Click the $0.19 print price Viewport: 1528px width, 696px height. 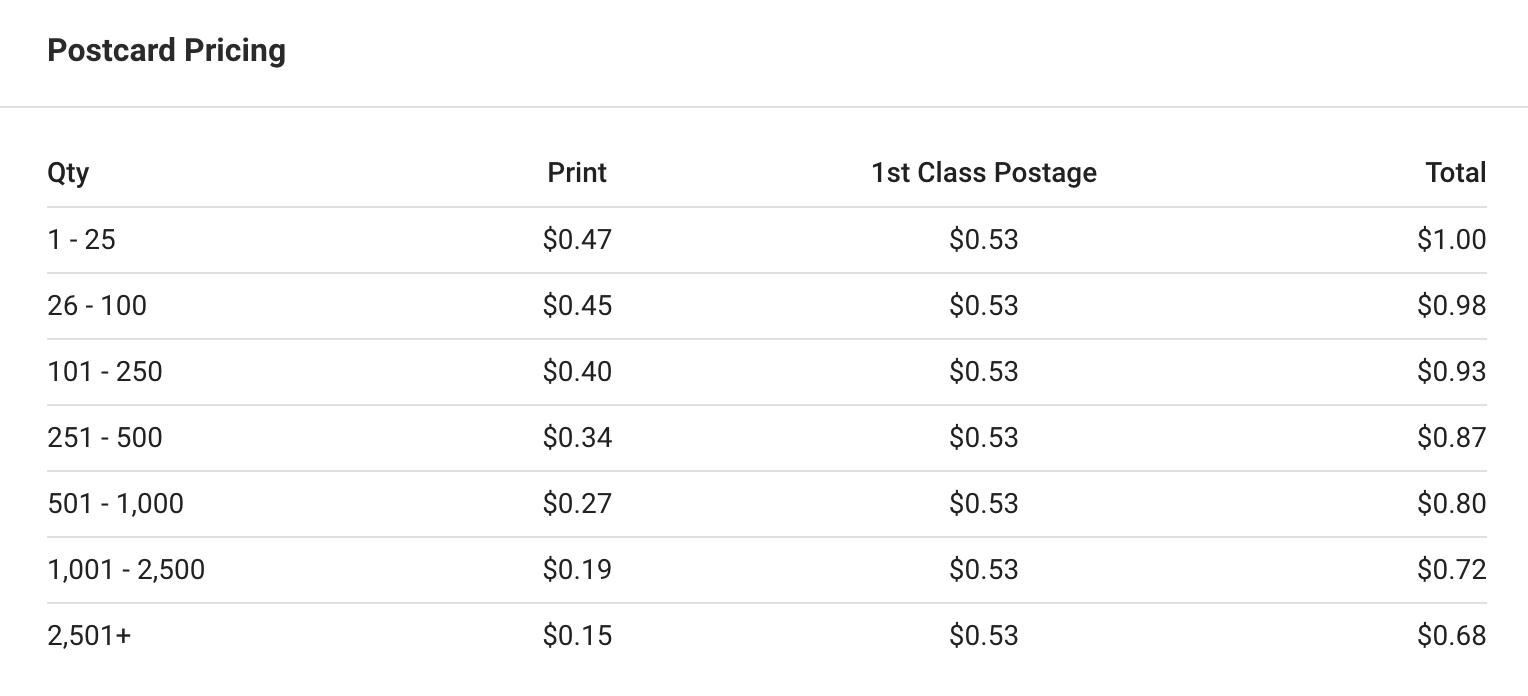click(x=577, y=570)
